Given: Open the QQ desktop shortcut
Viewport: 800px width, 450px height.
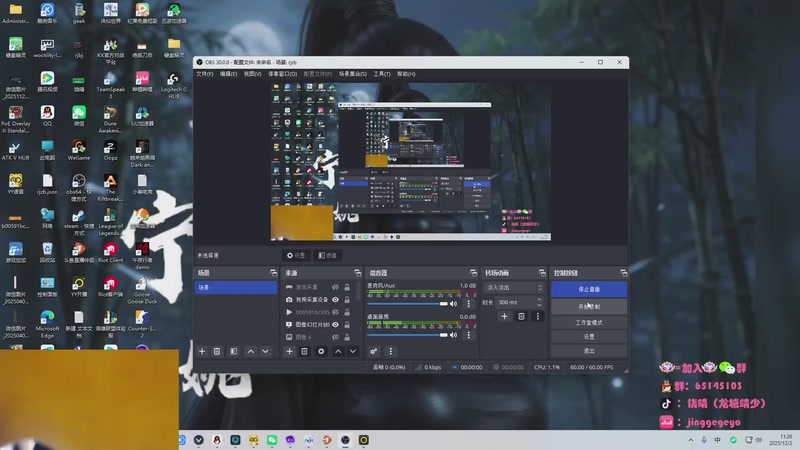Looking at the screenshot, I should coord(47,116).
